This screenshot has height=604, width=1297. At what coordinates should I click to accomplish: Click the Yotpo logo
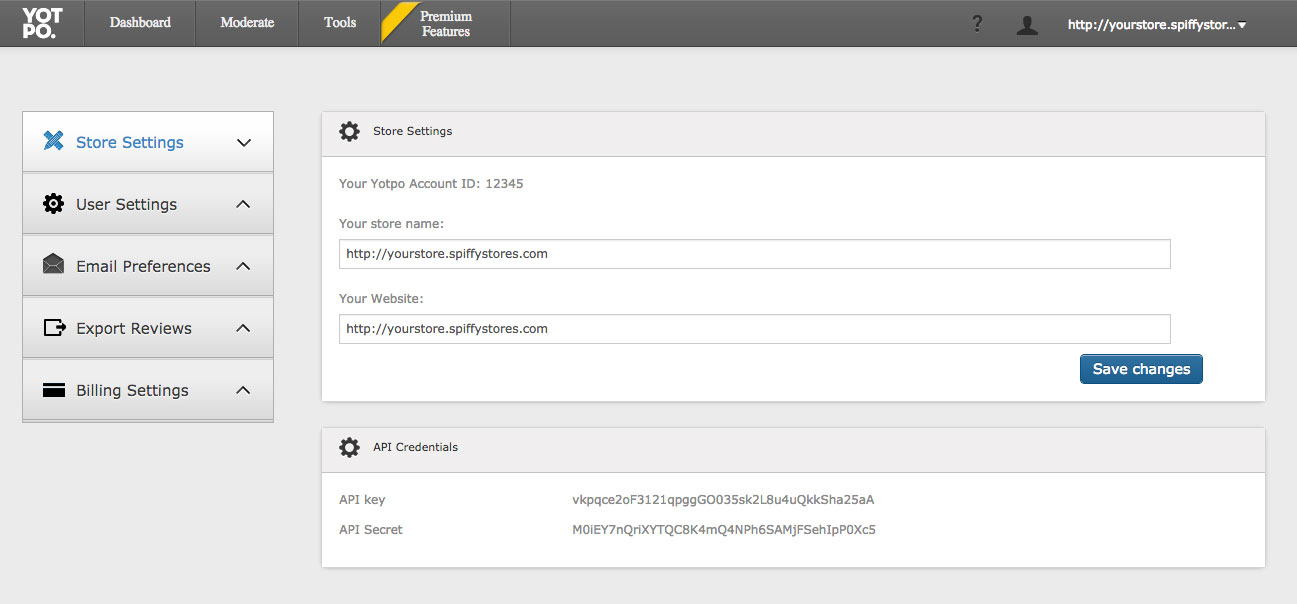pyautogui.click(x=42, y=22)
